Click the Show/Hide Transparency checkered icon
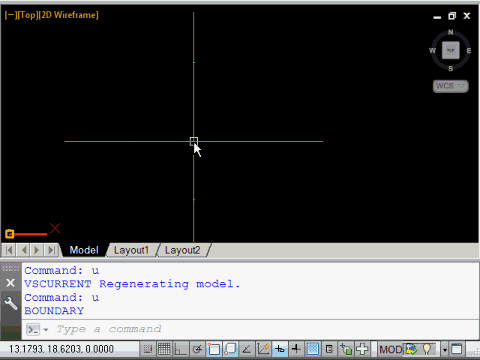The image size is (480, 360). click(313, 349)
